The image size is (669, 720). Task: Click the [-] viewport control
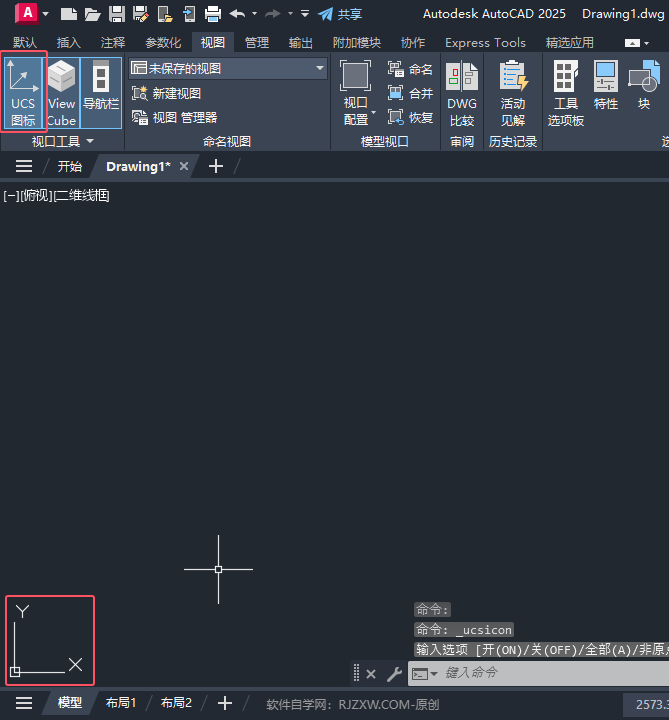11,196
